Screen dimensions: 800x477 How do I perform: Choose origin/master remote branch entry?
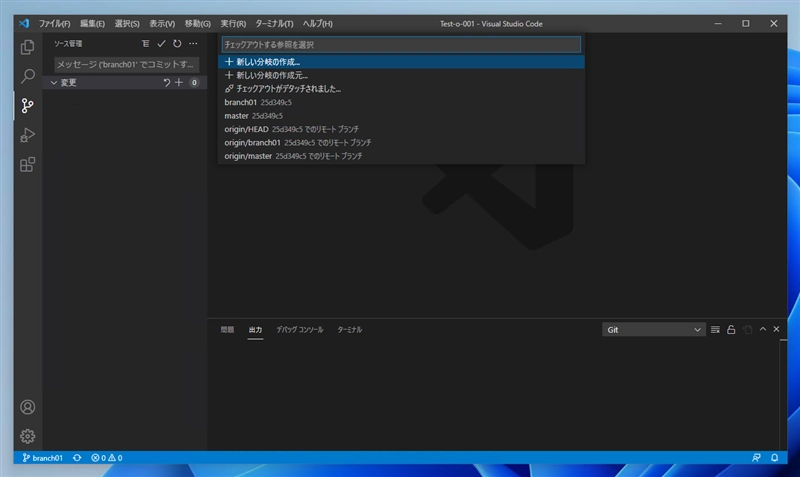click(401, 156)
